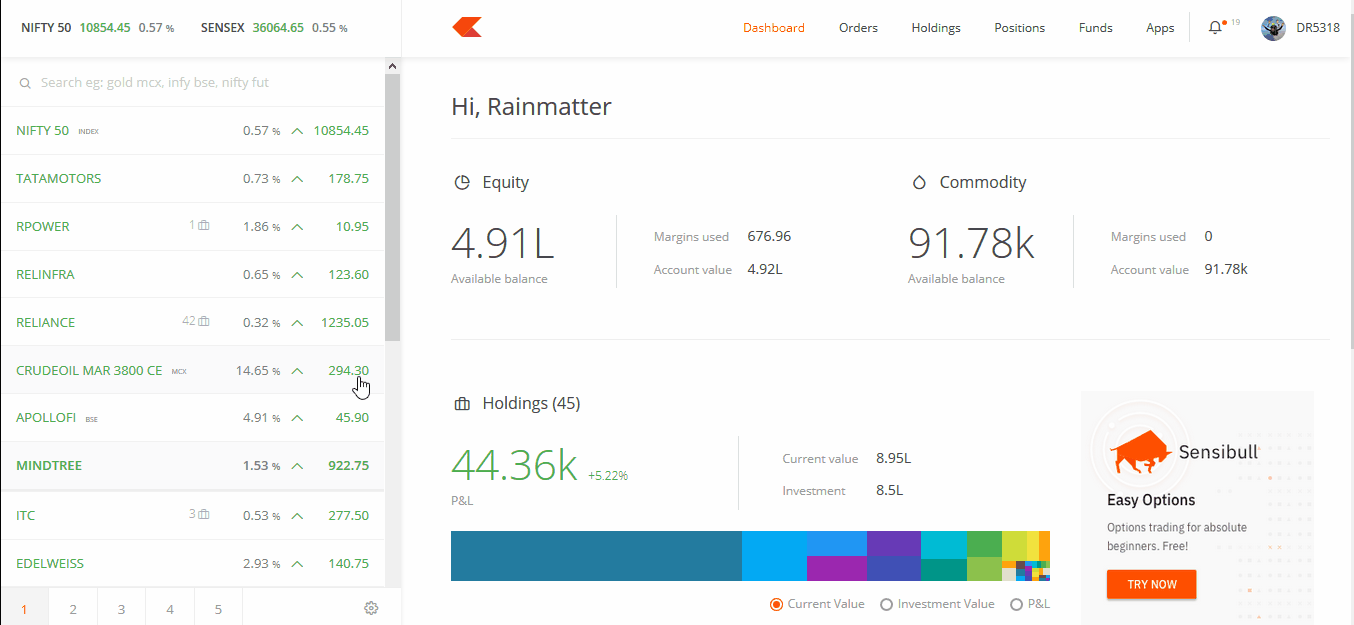Click the profile avatar image
Viewport: 1354px width, 625px height.
click(x=1272, y=27)
